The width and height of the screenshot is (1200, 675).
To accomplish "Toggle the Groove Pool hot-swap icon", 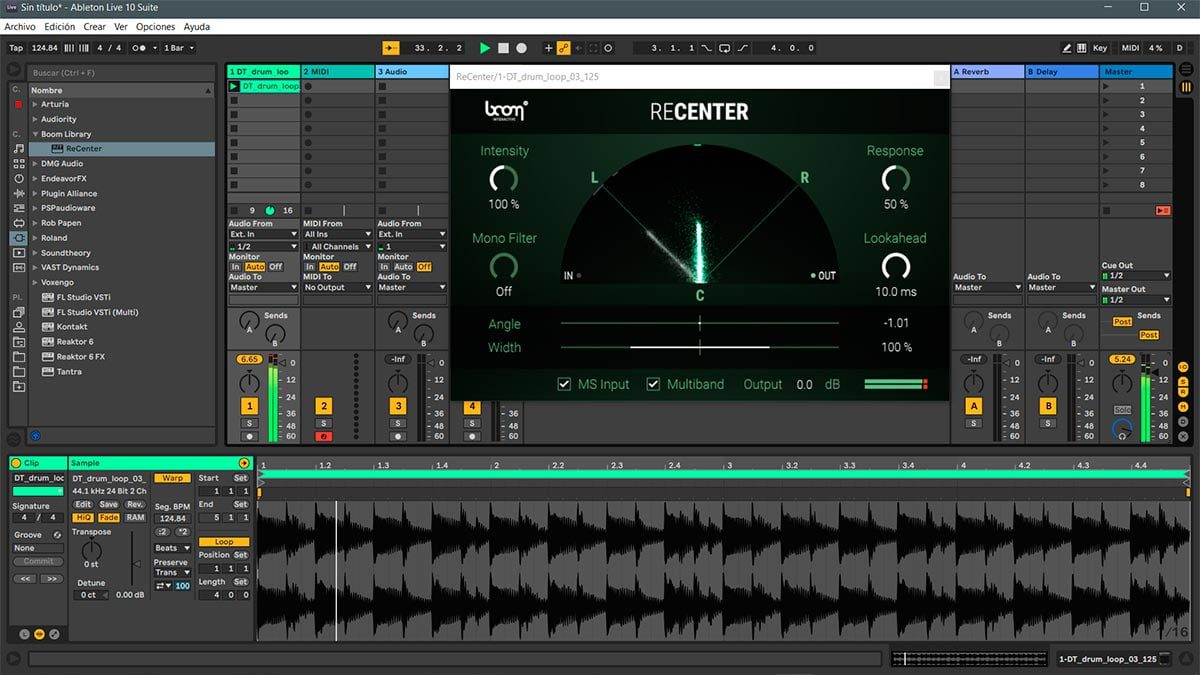I will tap(57, 535).
